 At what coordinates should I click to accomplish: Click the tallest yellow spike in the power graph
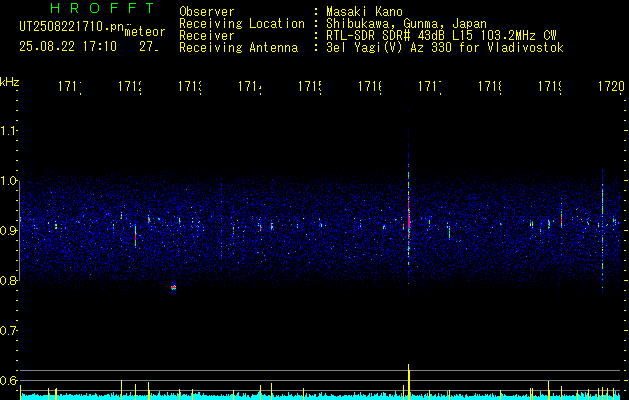[408, 381]
